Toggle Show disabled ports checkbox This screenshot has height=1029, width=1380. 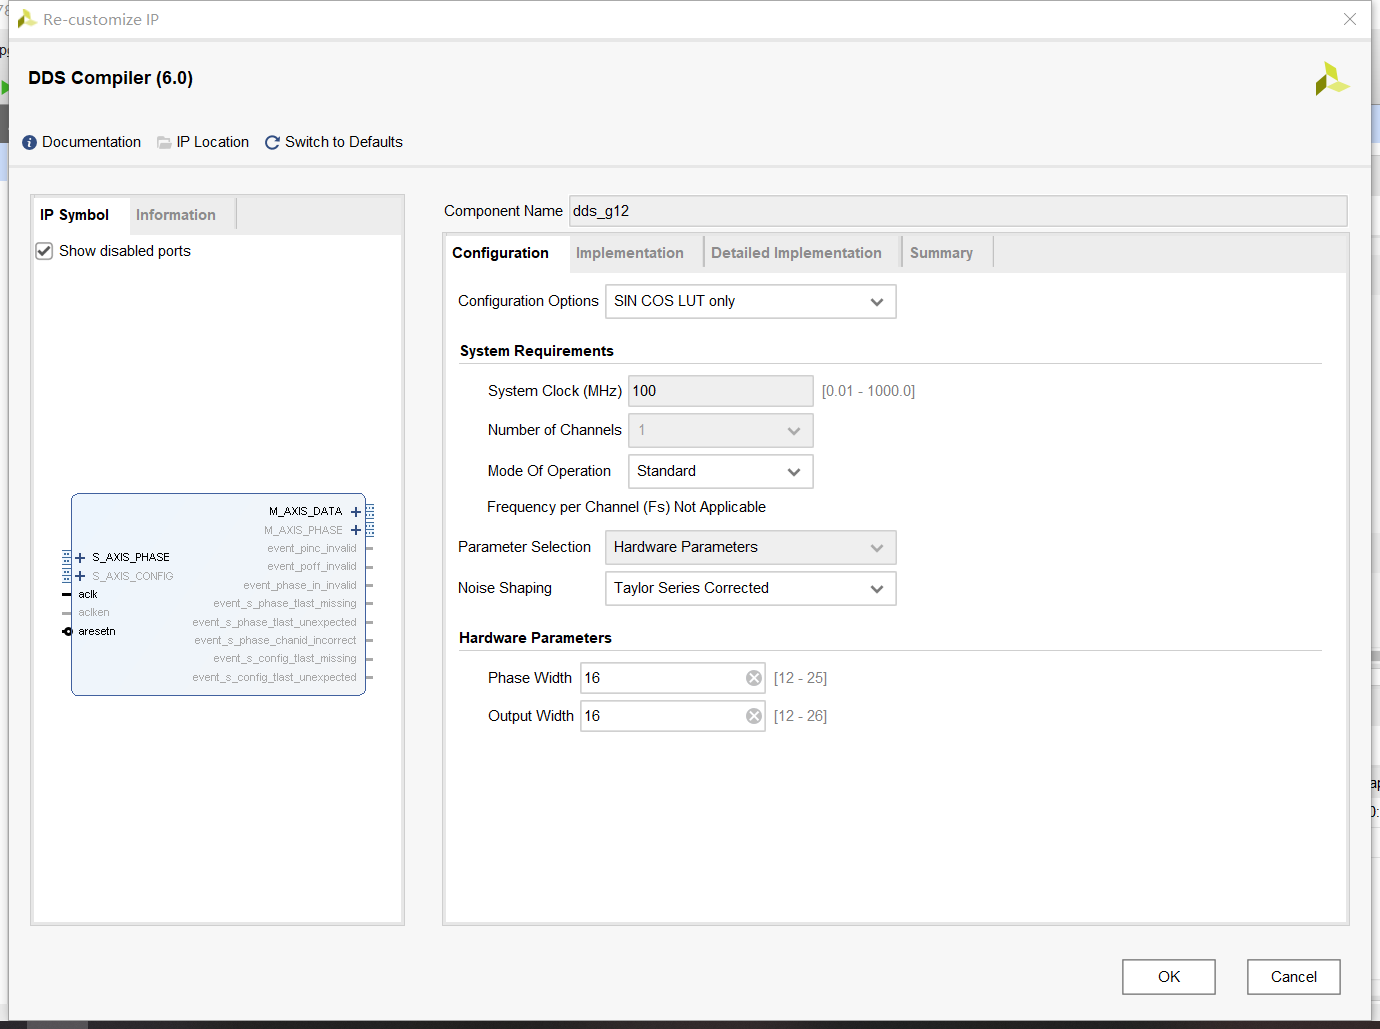(44, 251)
